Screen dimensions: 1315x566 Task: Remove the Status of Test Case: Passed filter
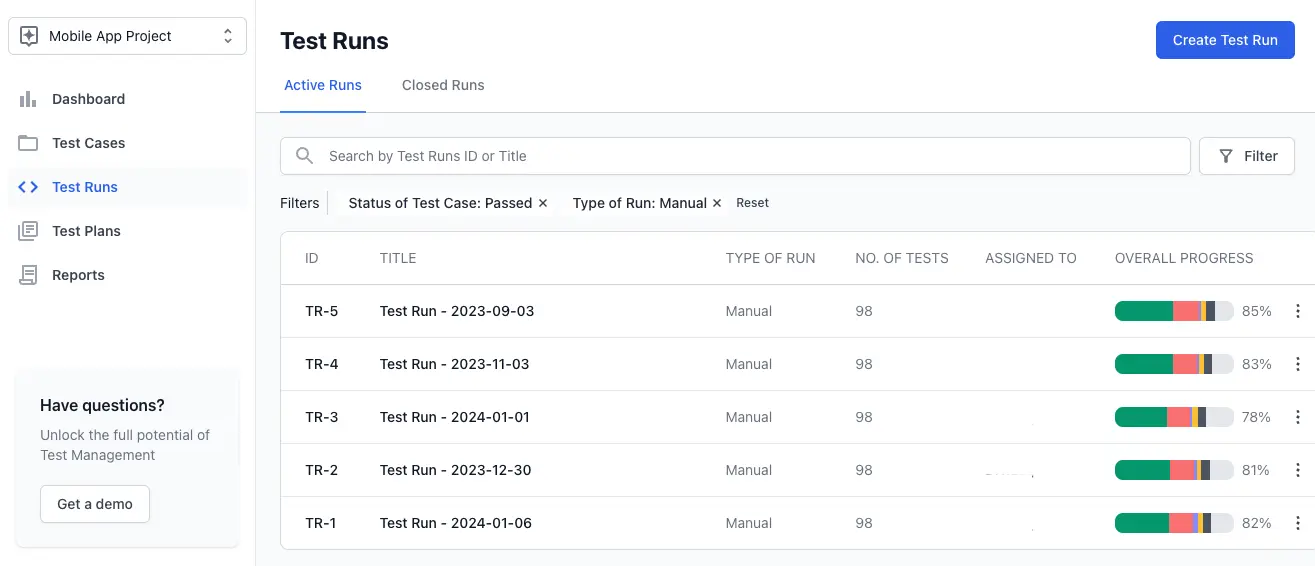click(543, 203)
